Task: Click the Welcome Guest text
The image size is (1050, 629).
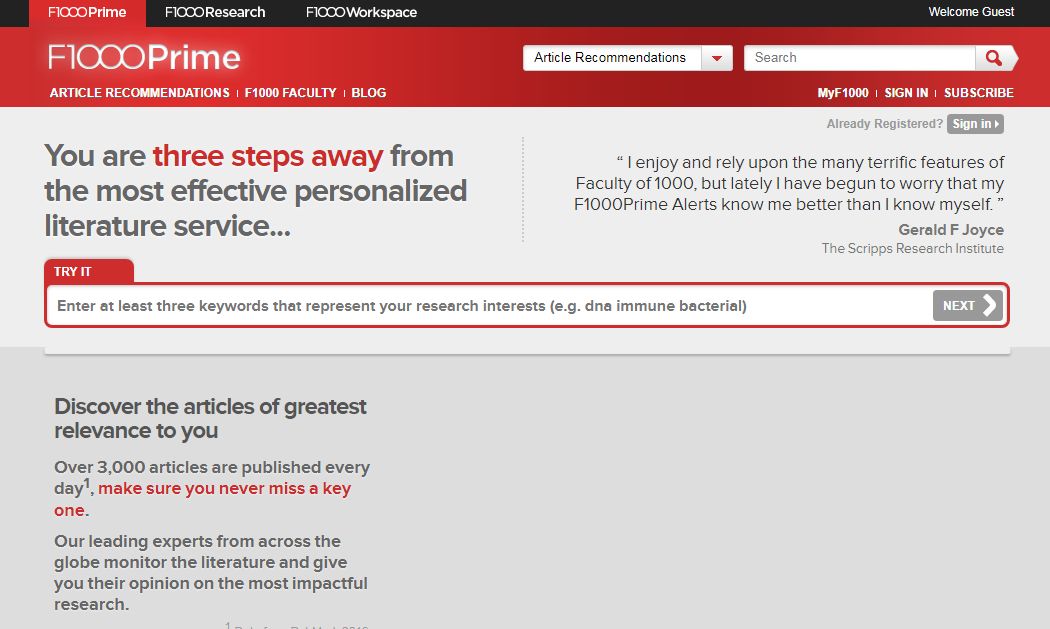Action: (971, 12)
